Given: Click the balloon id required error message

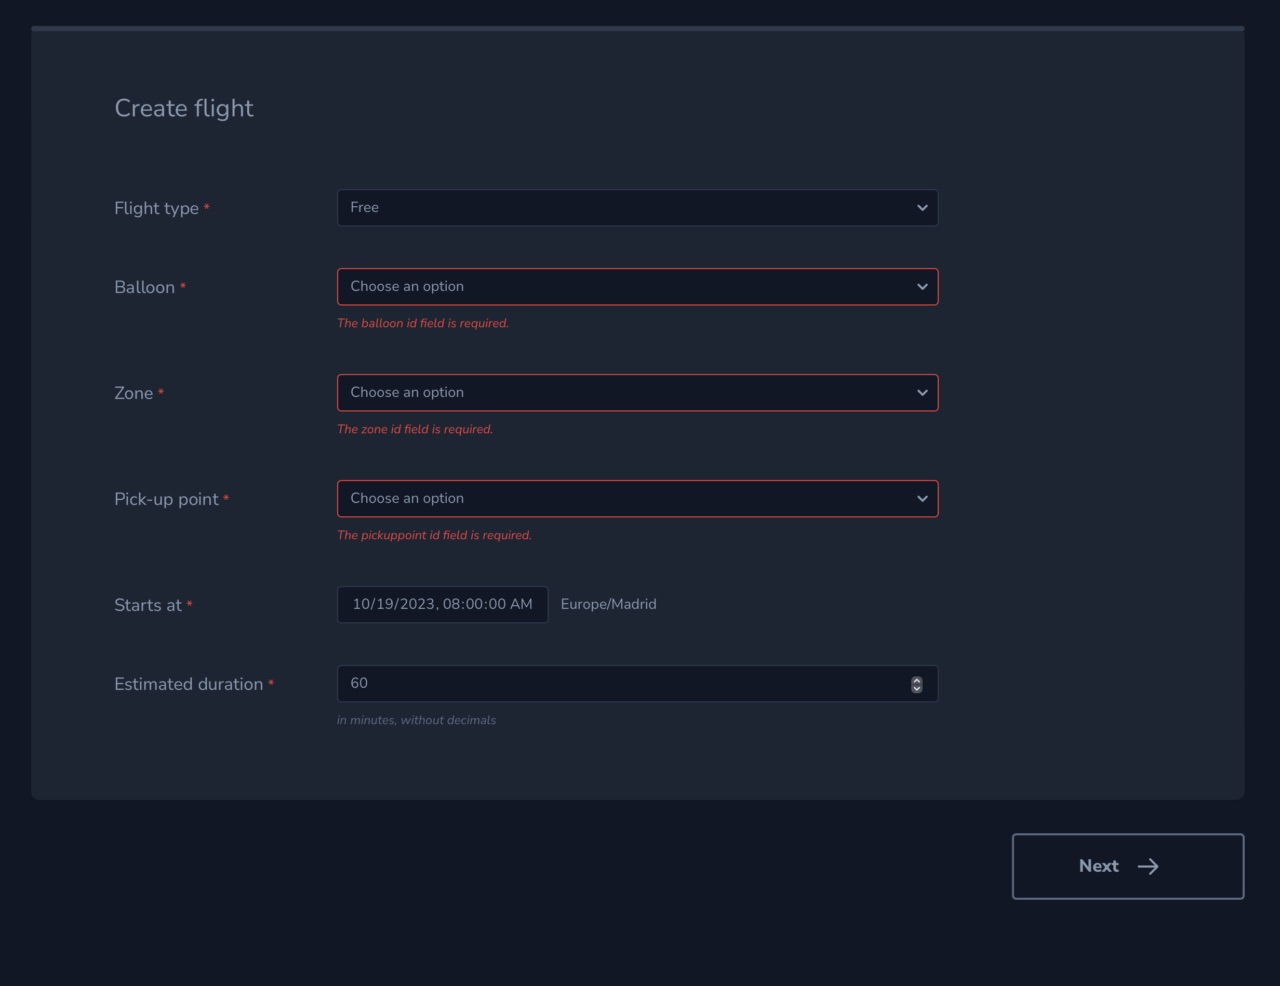Looking at the screenshot, I should point(423,323).
